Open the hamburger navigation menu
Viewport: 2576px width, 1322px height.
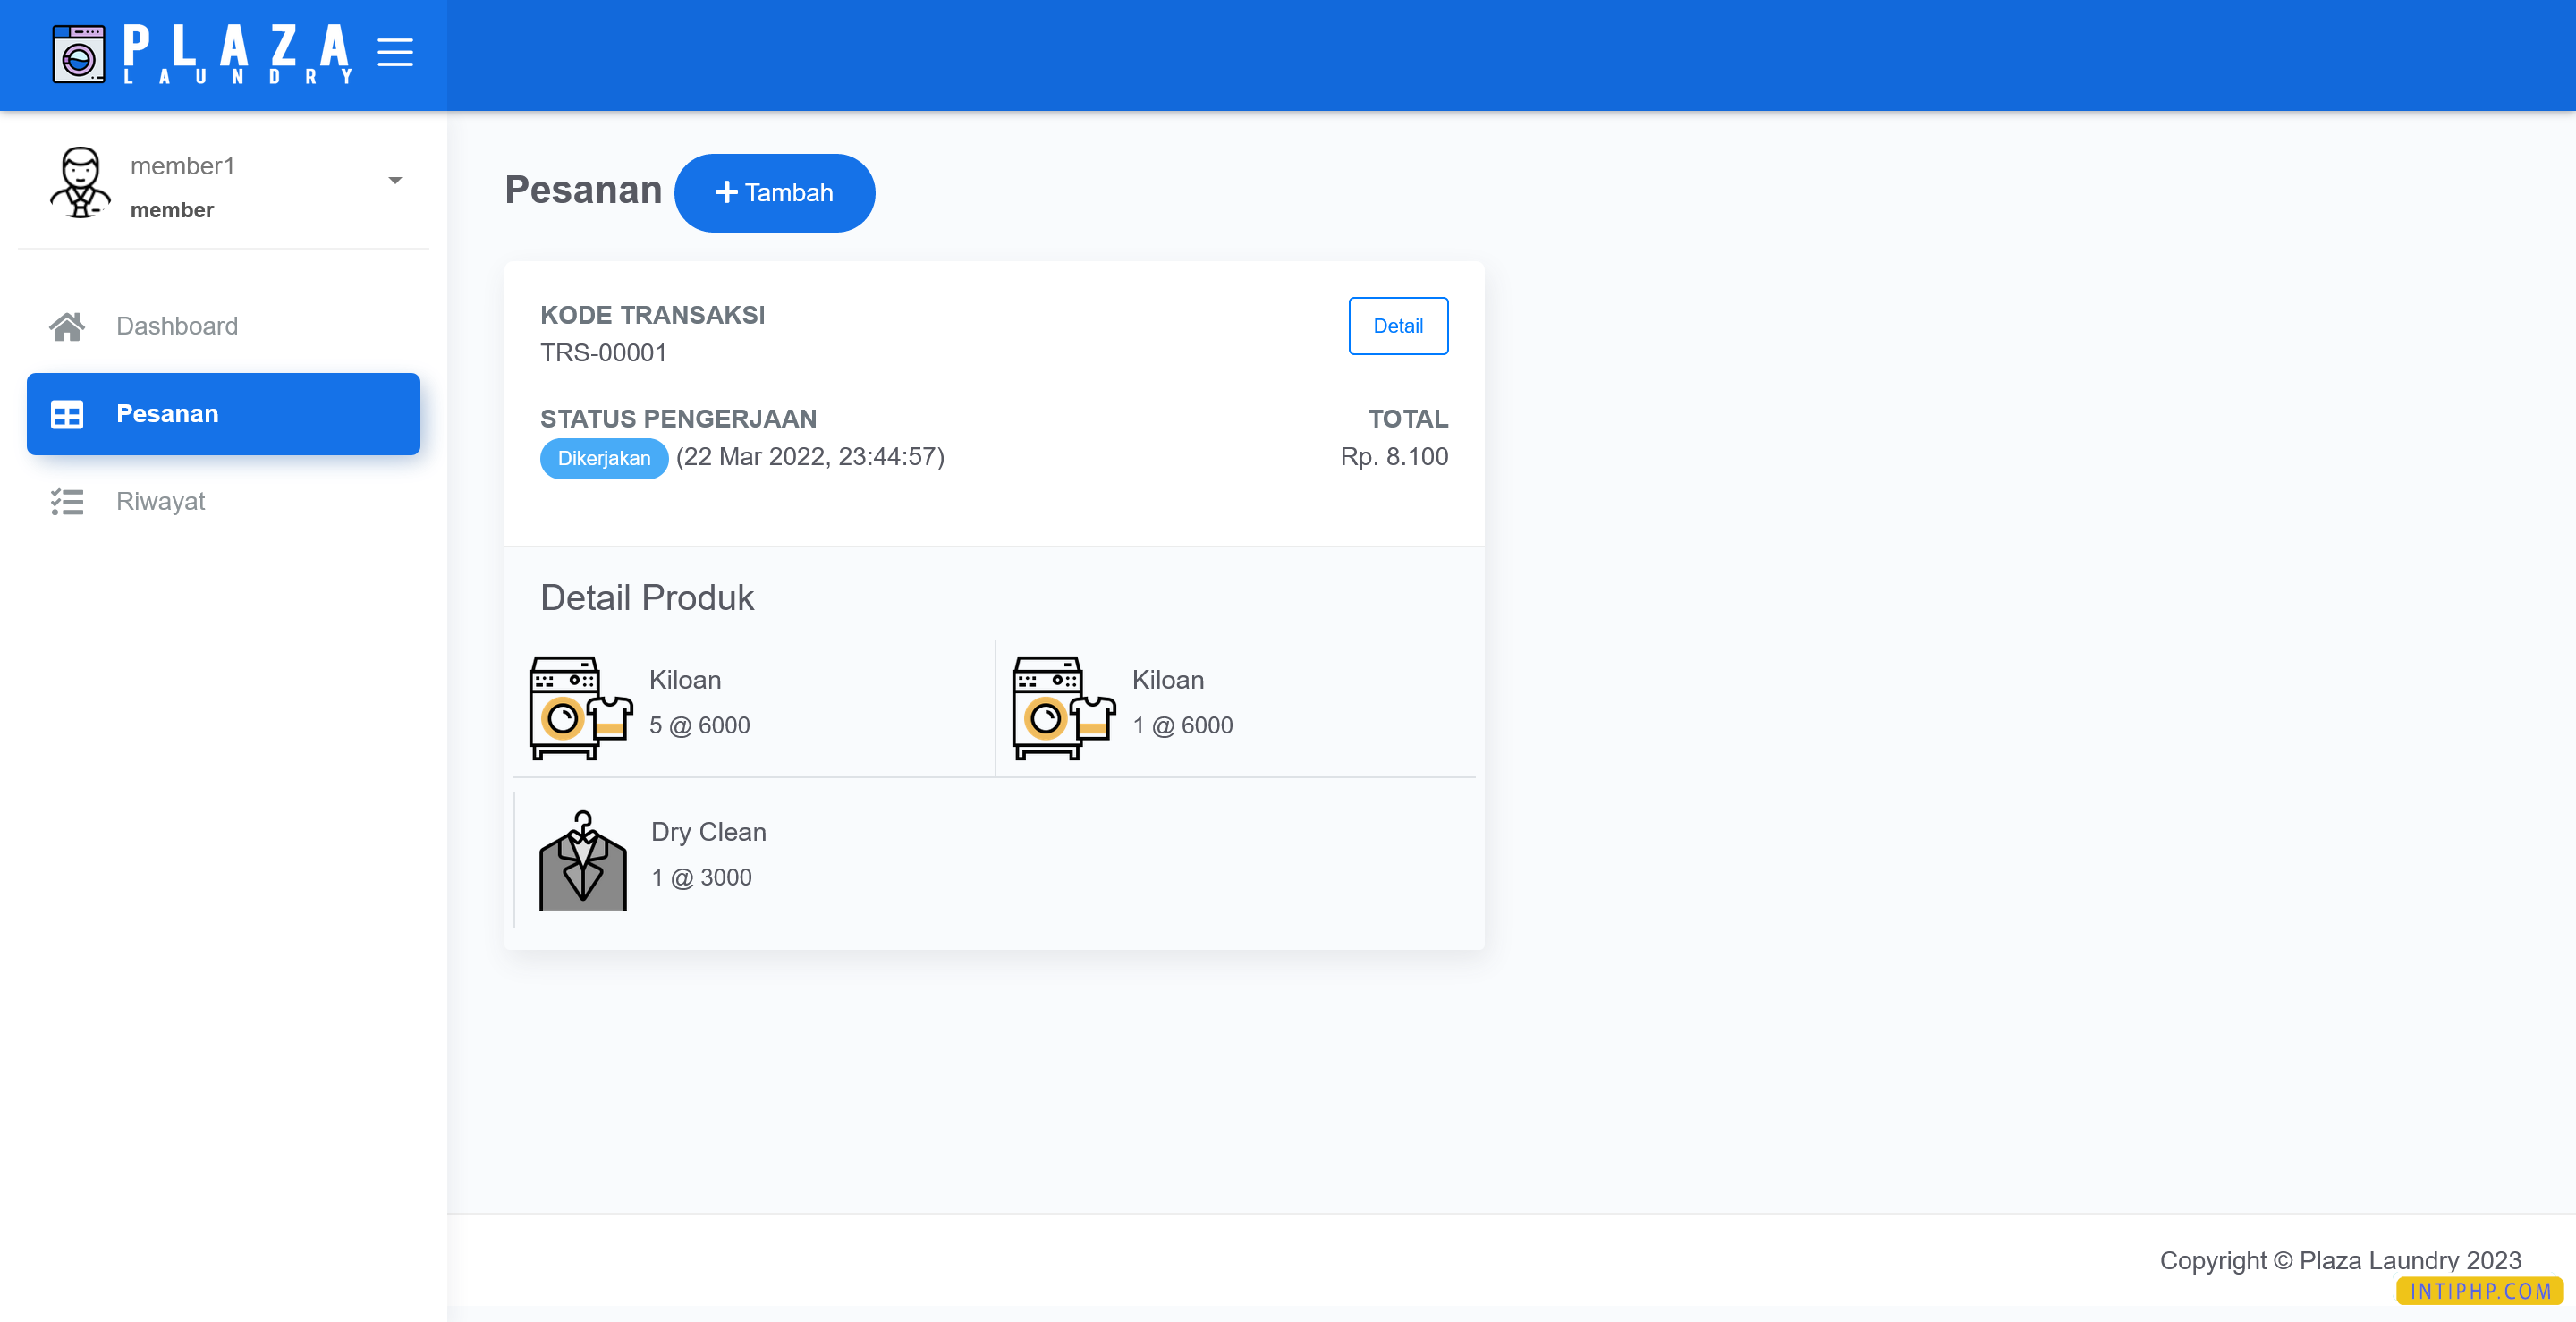click(395, 53)
